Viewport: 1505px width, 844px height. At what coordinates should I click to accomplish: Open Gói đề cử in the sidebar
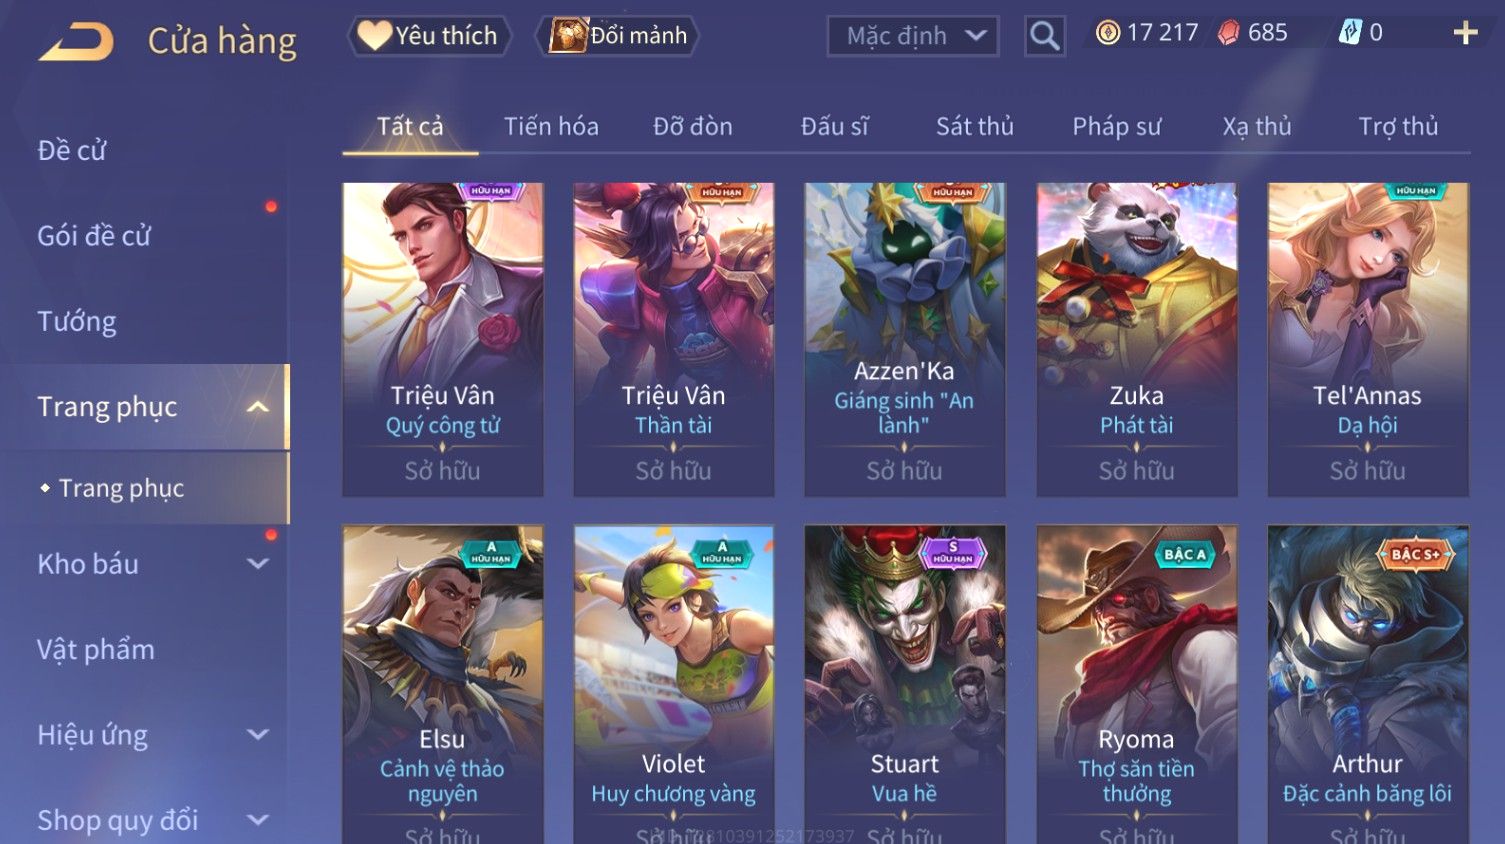click(x=94, y=236)
